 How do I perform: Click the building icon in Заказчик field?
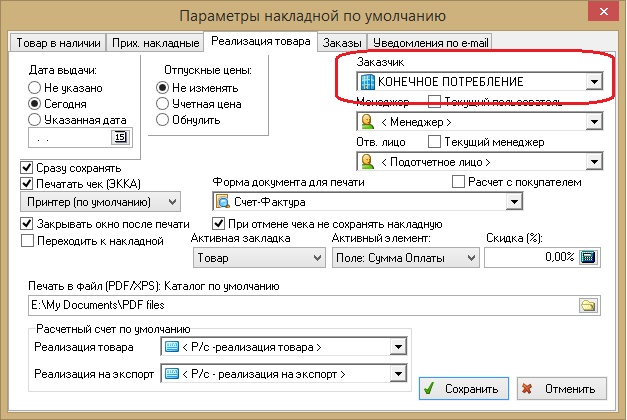tap(368, 81)
